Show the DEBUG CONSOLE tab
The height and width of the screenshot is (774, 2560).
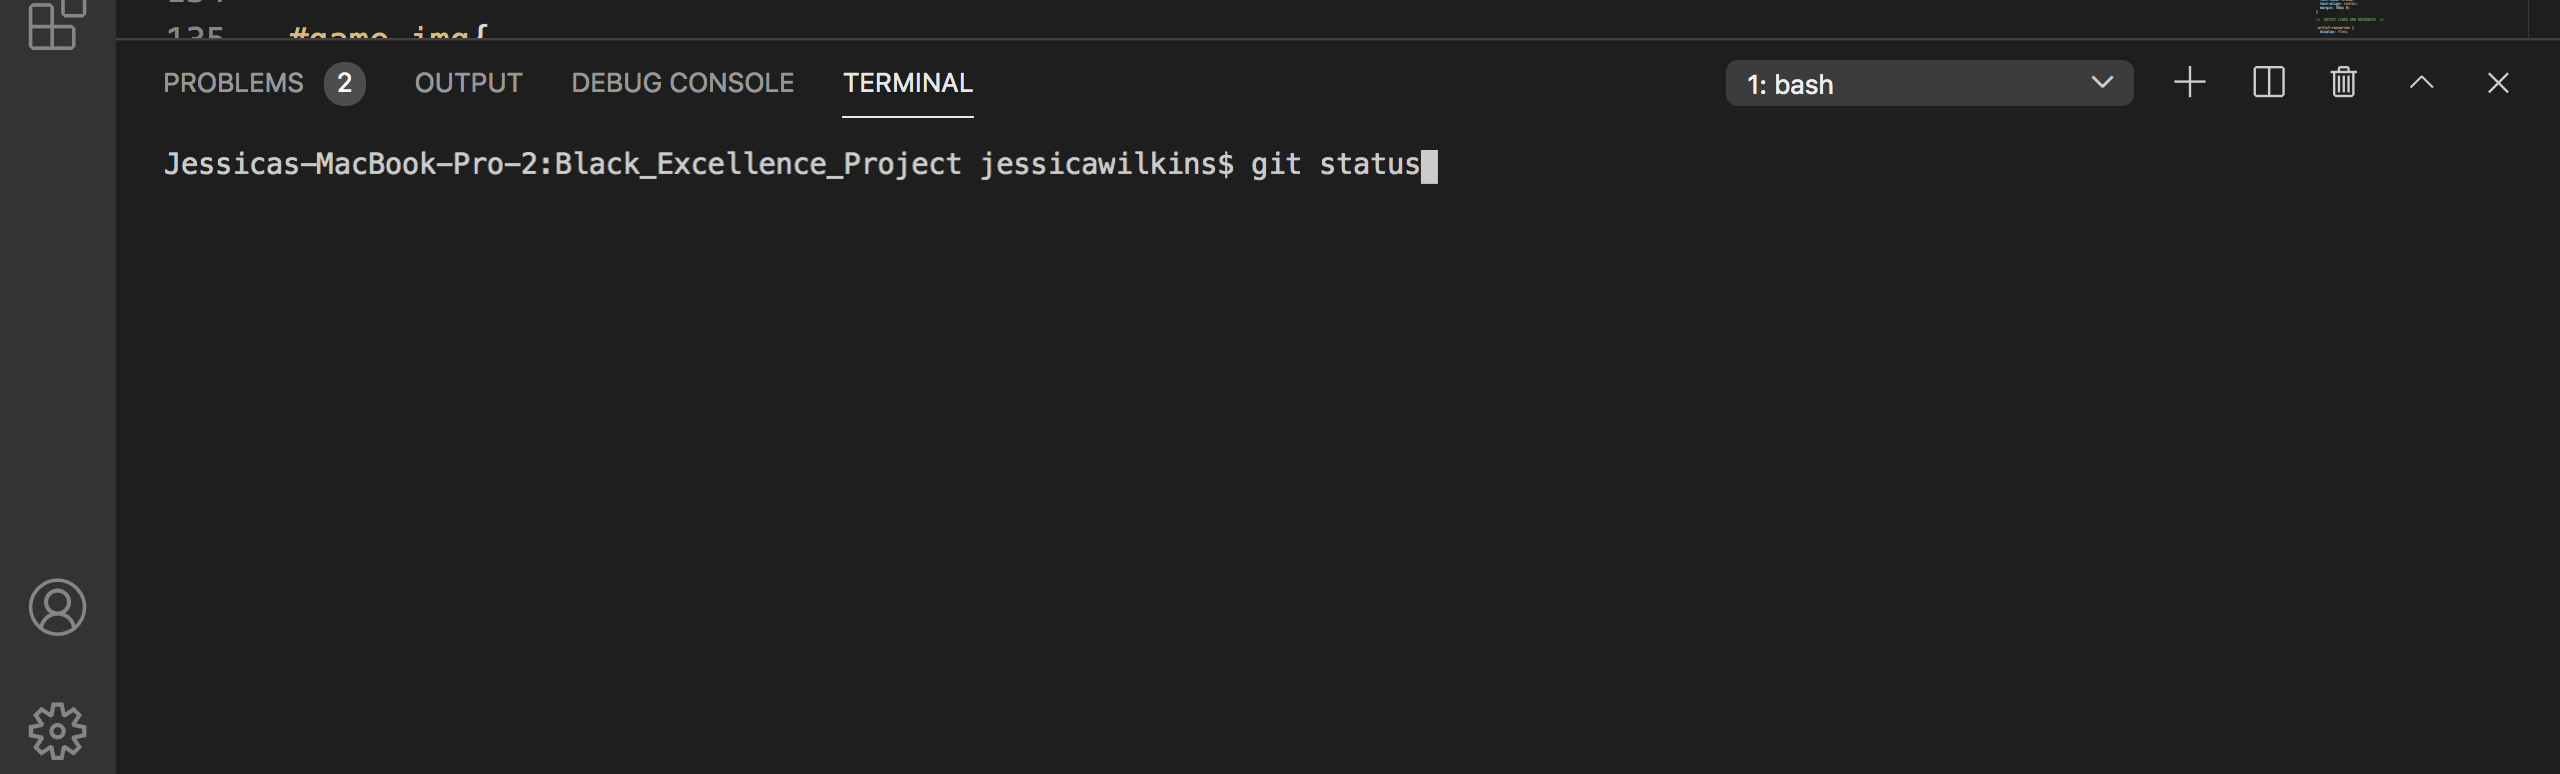point(682,83)
